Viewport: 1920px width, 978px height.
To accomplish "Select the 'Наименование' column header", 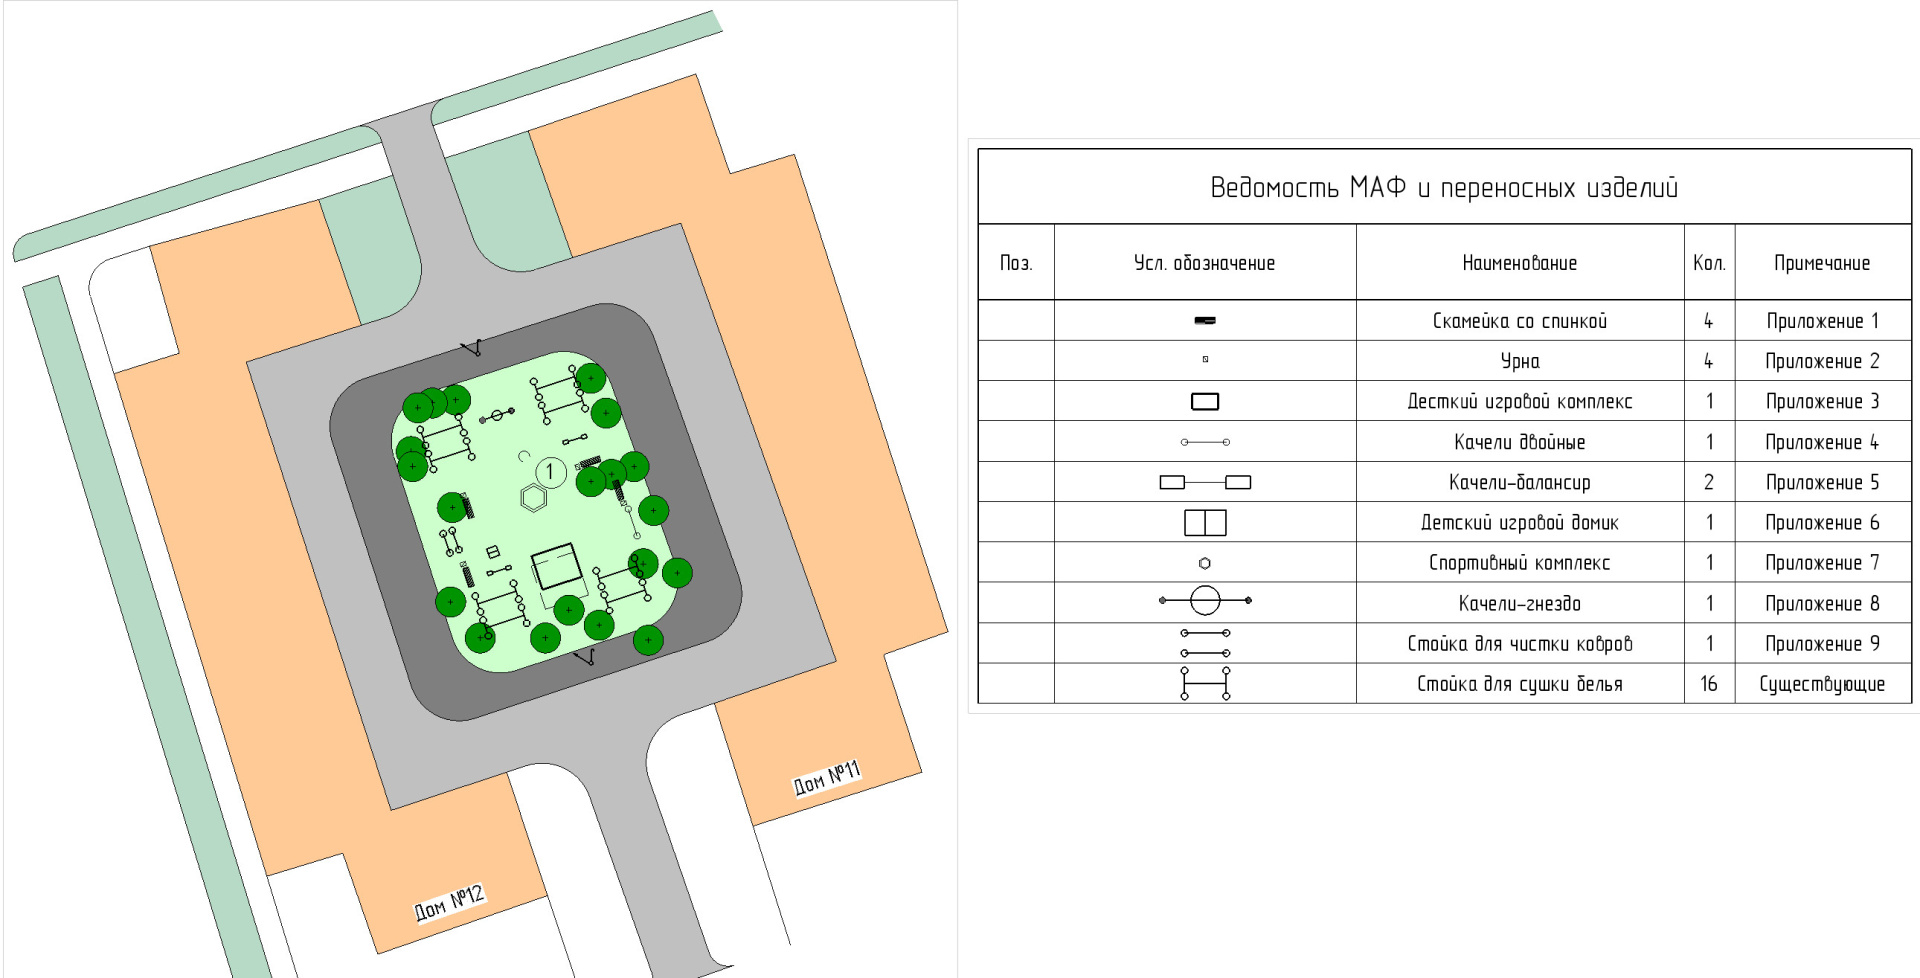I will coord(1519,263).
